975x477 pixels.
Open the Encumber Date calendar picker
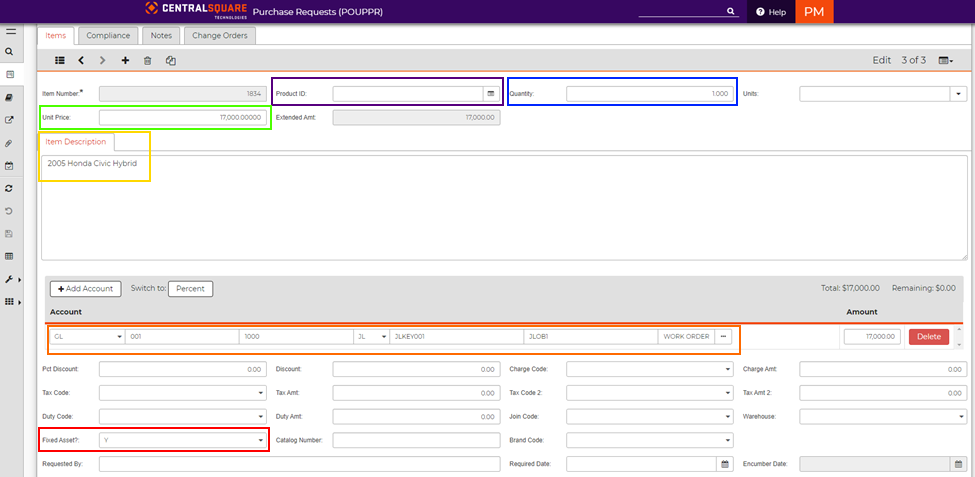click(x=958, y=463)
